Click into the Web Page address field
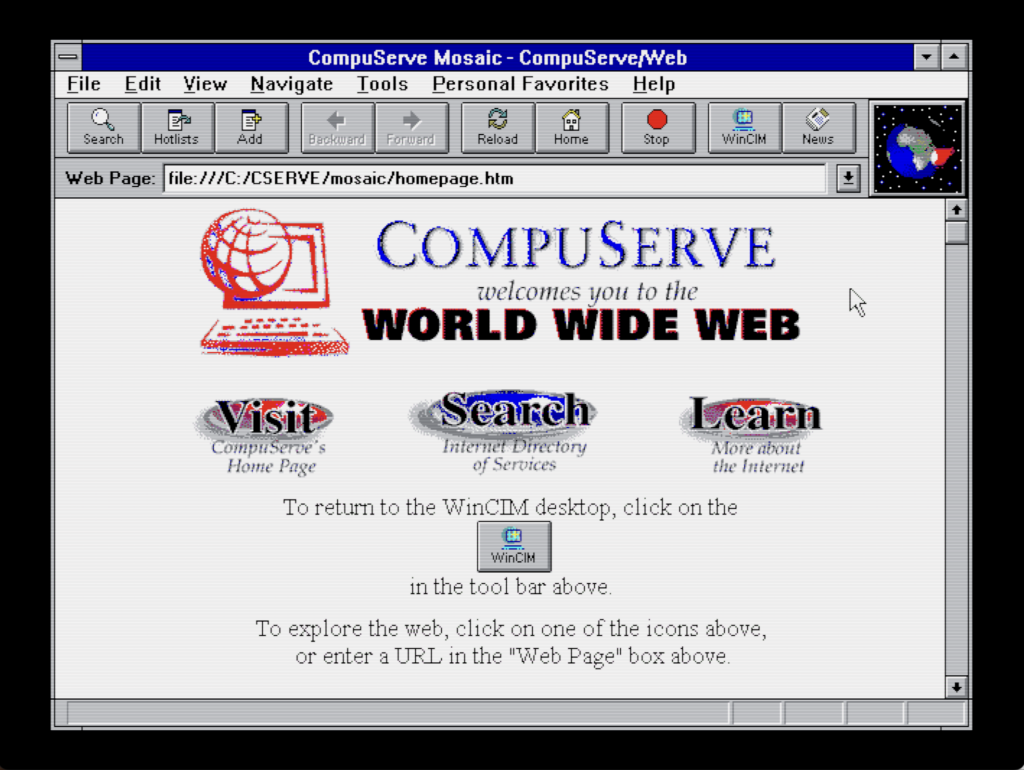1024x770 pixels. pos(495,178)
